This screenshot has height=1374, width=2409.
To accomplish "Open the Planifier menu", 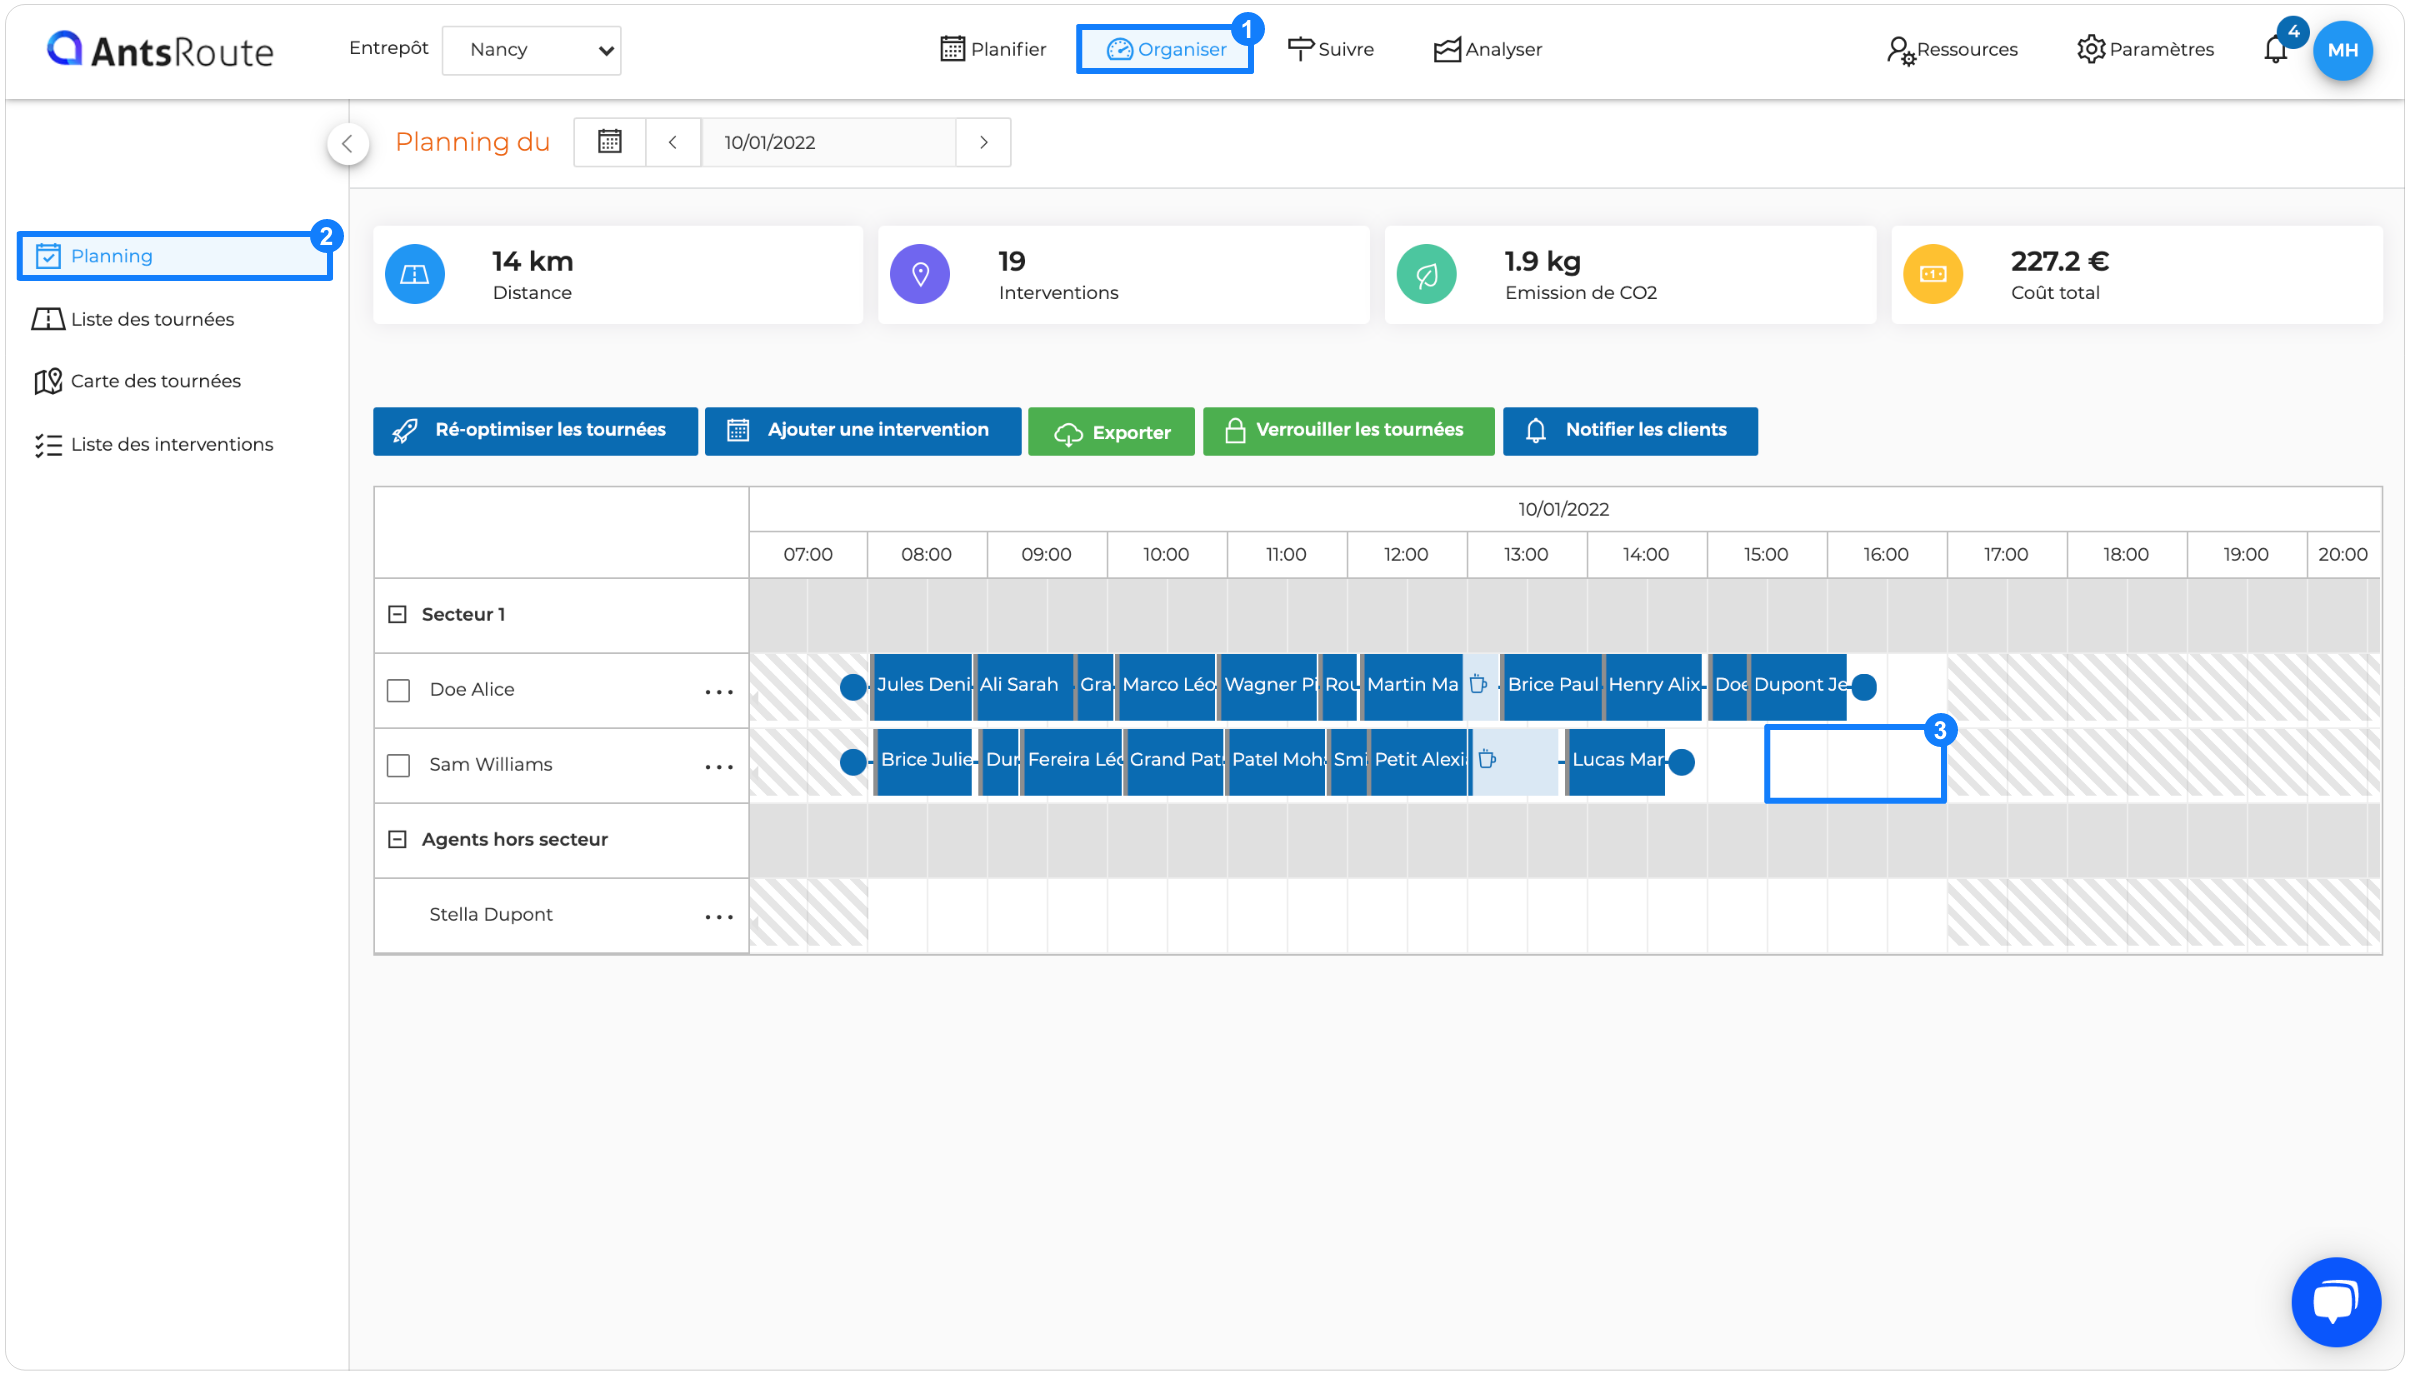I will 993,49.
